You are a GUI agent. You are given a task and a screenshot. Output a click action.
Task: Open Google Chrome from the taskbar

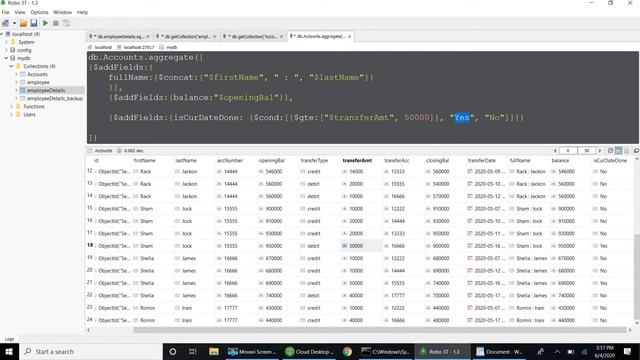347,351
